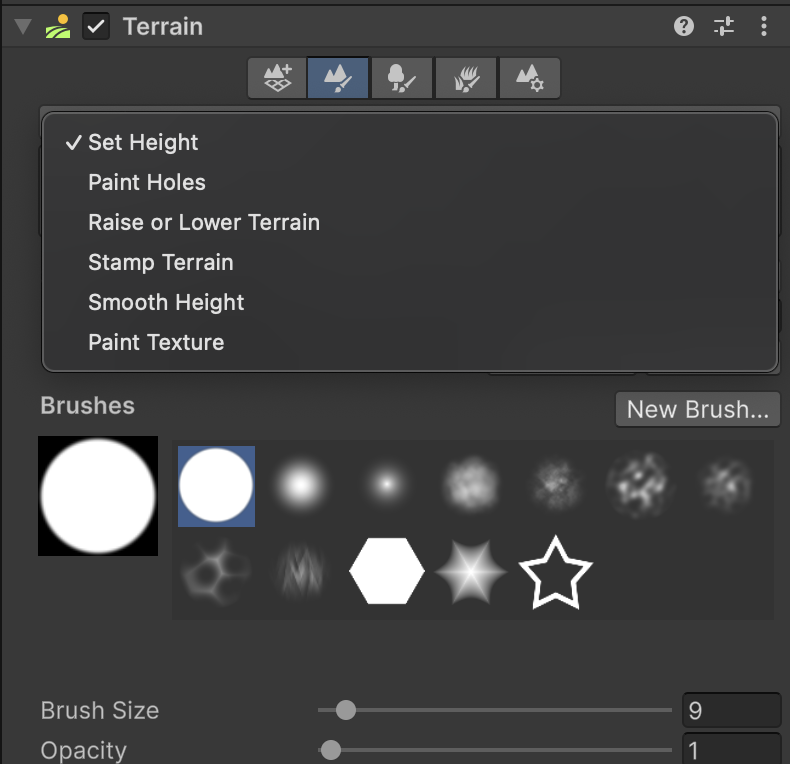Viewport: 790px width, 764px height.
Task: Open the Terrain Settings tab
Action: coord(529,78)
